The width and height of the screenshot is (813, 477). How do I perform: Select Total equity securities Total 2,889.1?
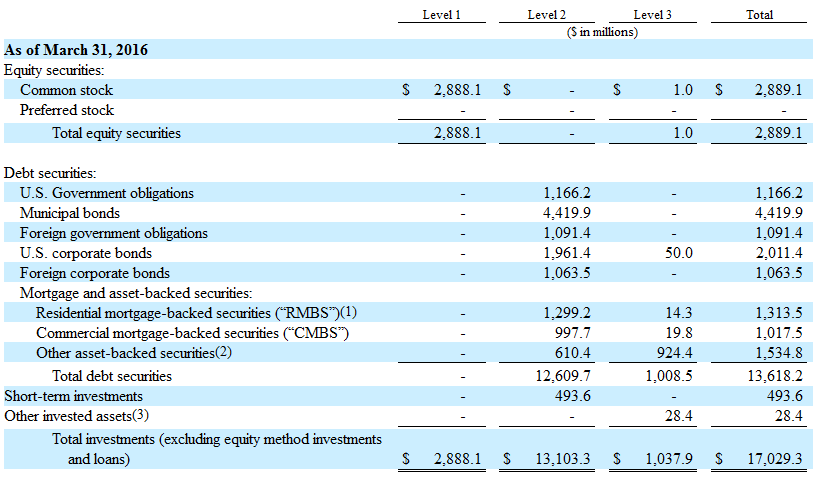coord(779,133)
